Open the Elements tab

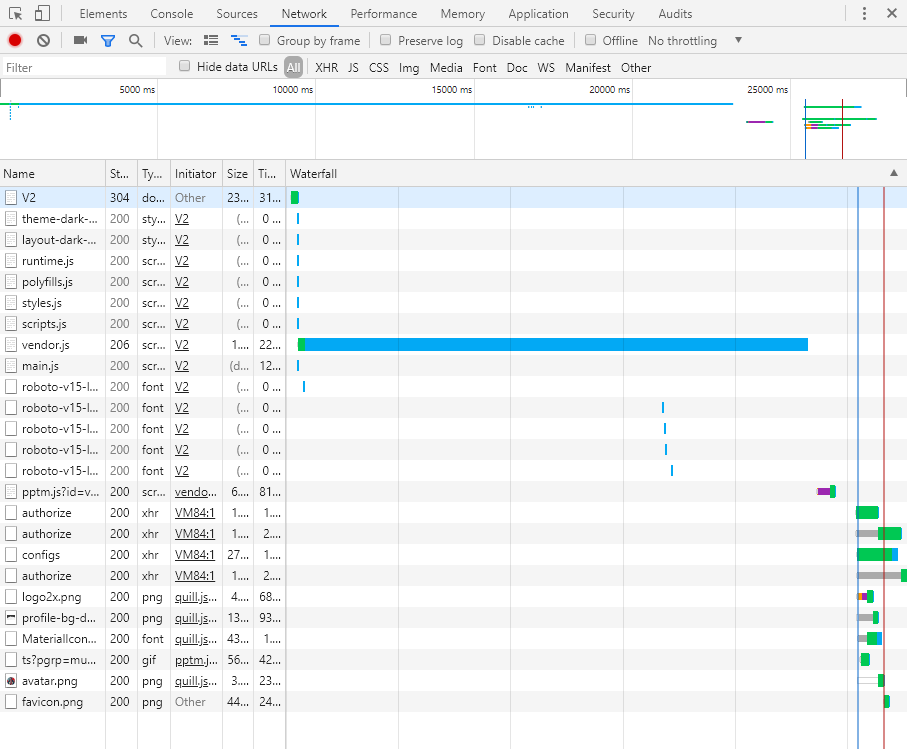(103, 13)
